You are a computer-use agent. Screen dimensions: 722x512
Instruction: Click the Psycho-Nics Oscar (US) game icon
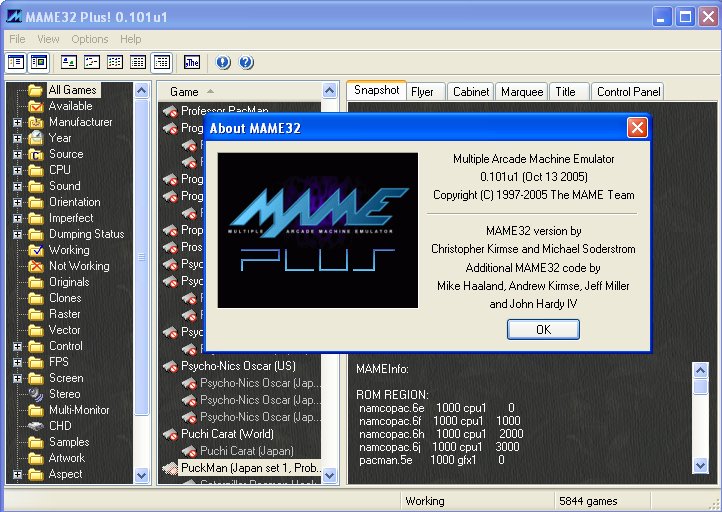(x=170, y=367)
